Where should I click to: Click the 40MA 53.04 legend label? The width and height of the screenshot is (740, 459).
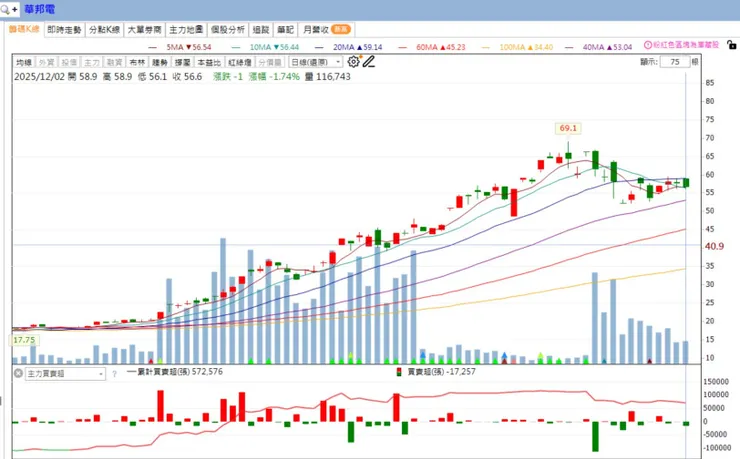607,47
